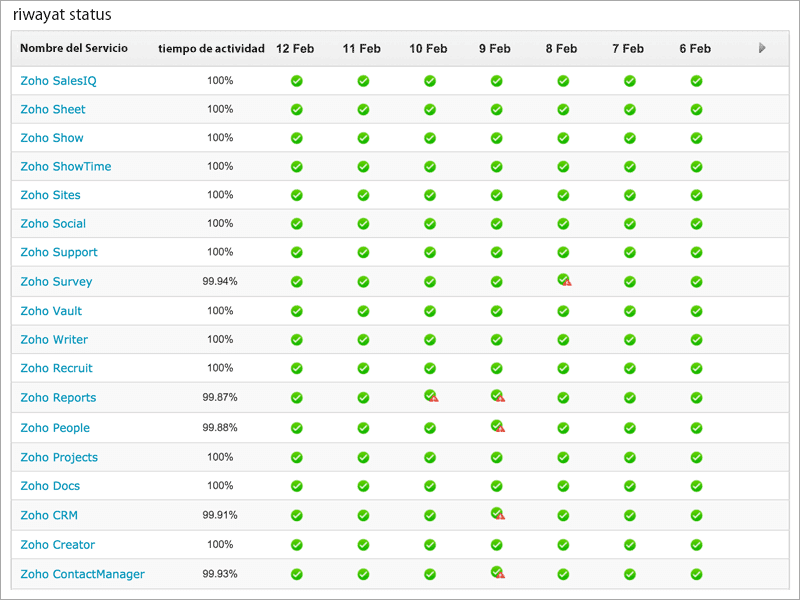Click the incident warning icon for Zoho Survey on 8 Feb
Viewport: 800px width, 600px height.
point(563,282)
